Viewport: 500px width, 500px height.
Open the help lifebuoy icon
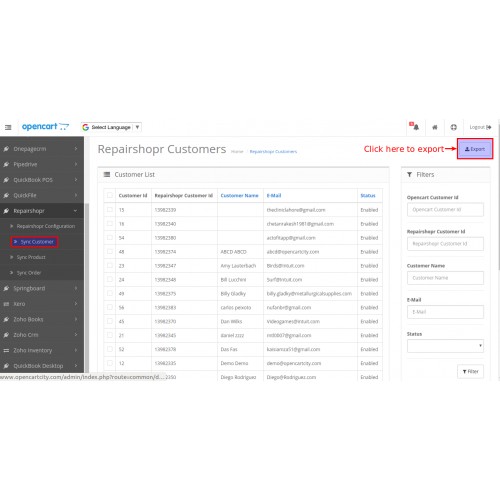tap(454, 127)
